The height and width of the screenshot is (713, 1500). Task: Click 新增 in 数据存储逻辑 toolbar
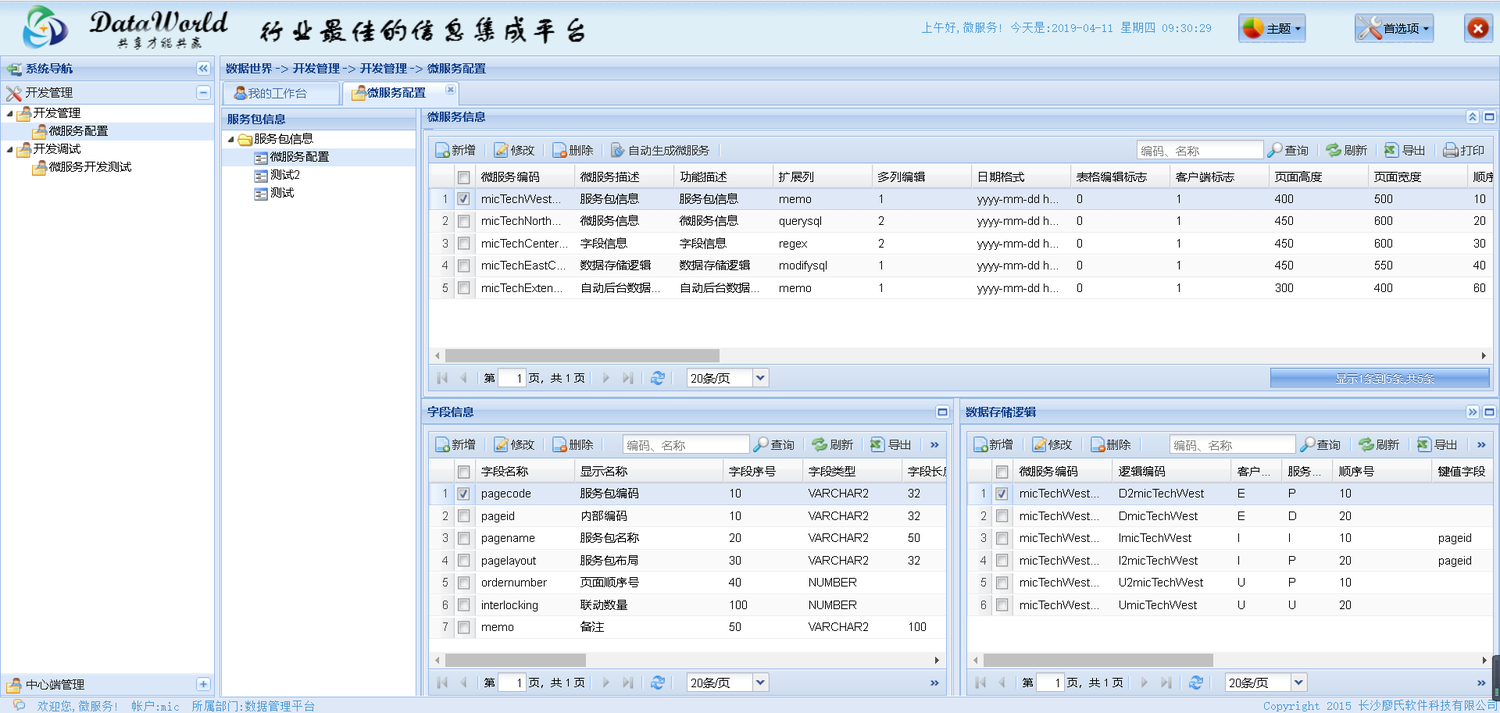click(994, 445)
